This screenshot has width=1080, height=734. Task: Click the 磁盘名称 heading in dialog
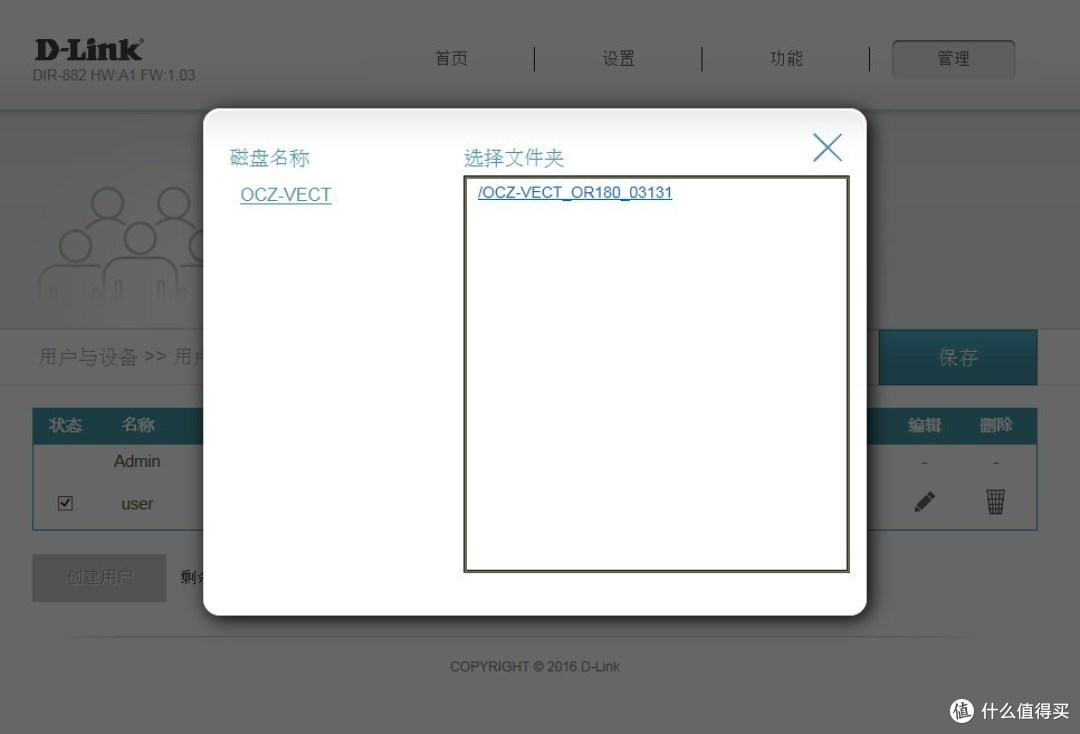click(269, 158)
